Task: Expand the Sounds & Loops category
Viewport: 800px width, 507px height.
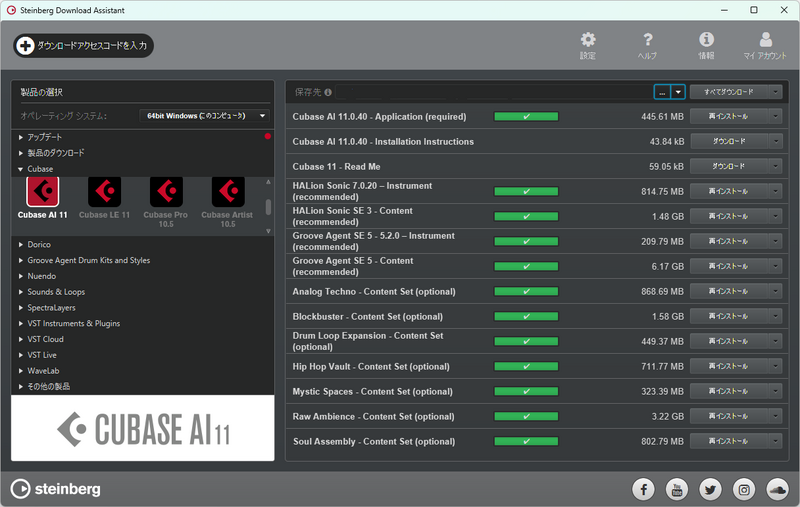Action: 20,292
